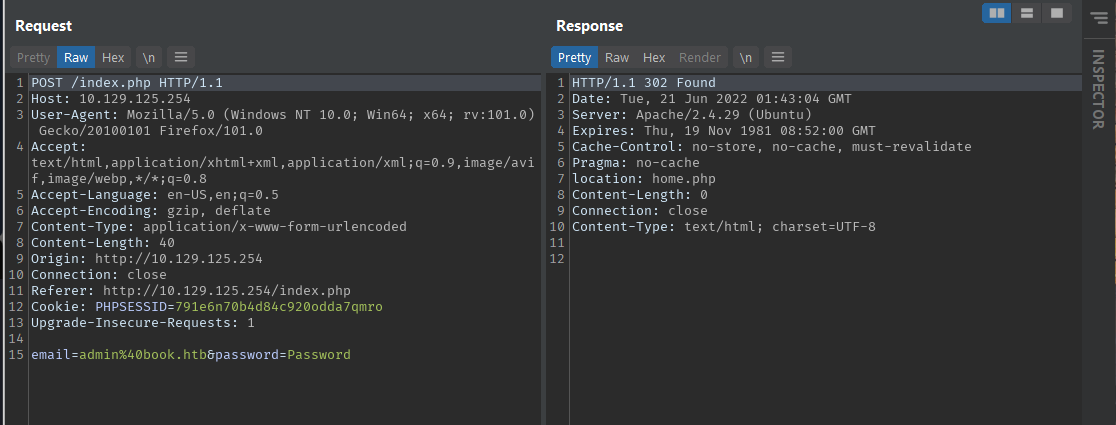Switch to top-bottom split layout
The height and width of the screenshot is (425, 1116).
tap(1027, 13)
